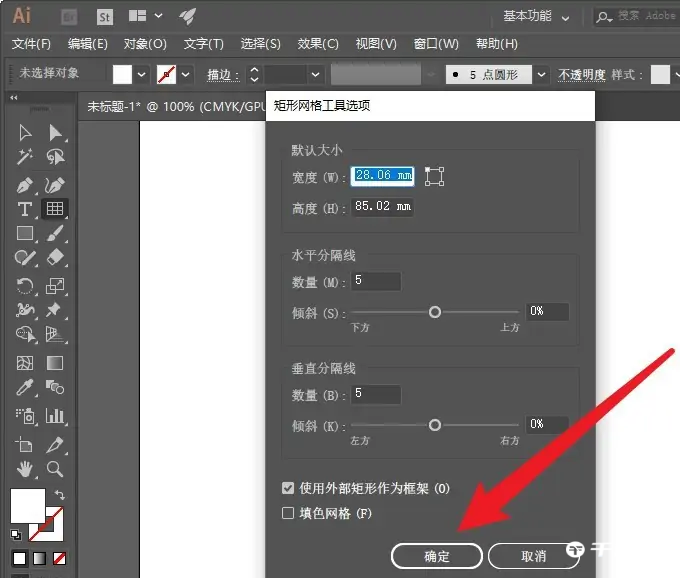Select the Eraser tool
This screenshot has width=680, height=578.
55,257
